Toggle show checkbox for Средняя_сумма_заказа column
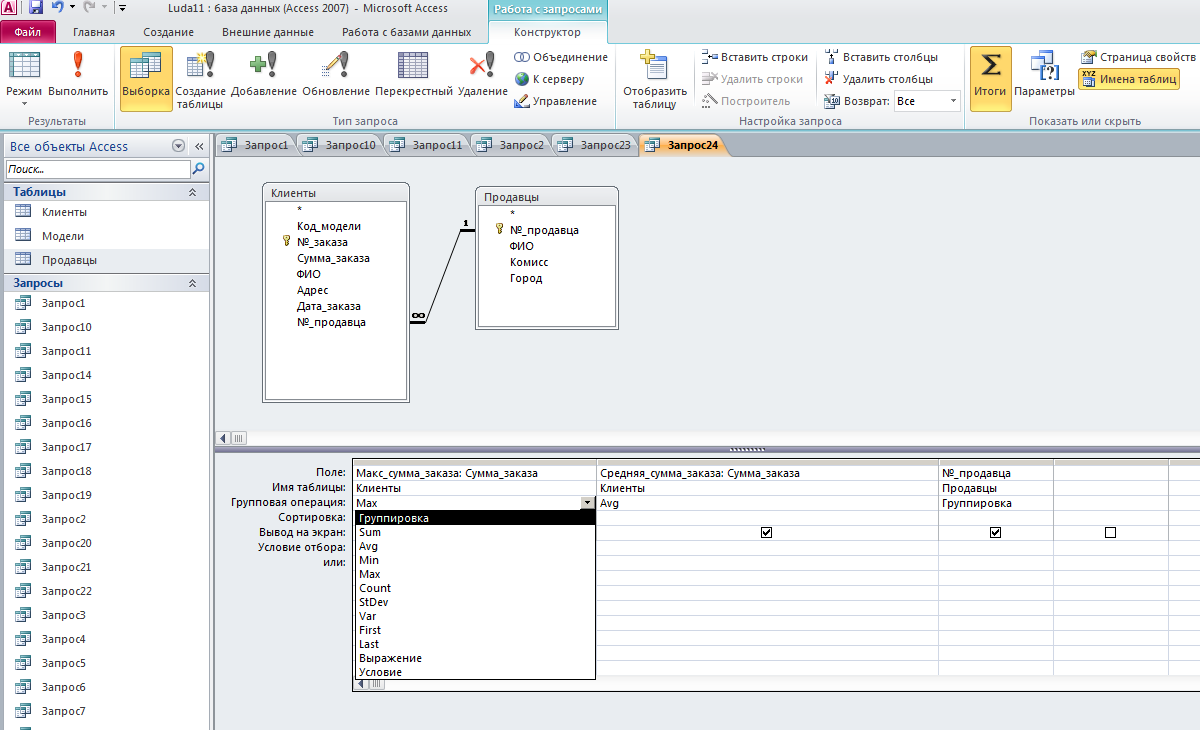Image resolution: width=1200 pixels, height=730 pixels. pyautogui.click(x=767, y=533)
